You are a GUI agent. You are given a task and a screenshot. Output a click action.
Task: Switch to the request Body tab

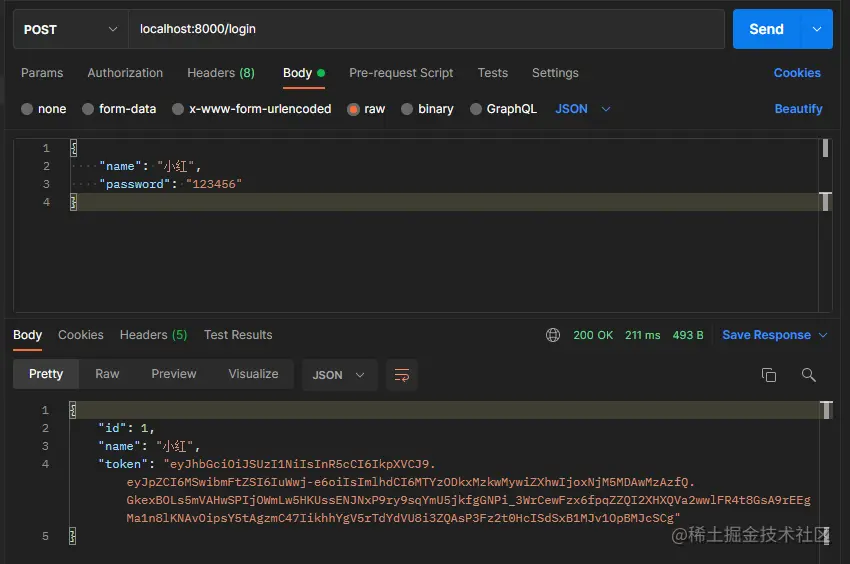click(304, 73)
